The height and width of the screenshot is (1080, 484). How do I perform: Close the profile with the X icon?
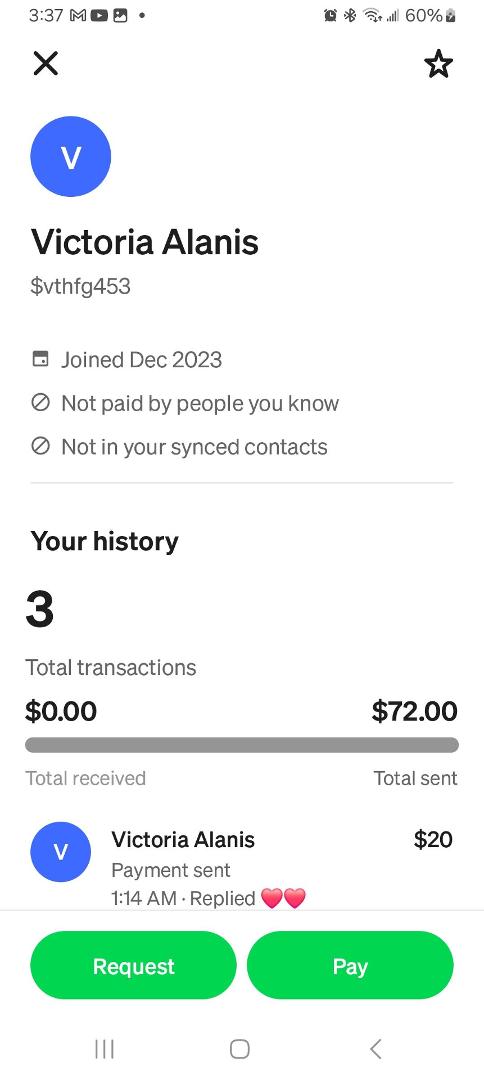coord(46,63)
